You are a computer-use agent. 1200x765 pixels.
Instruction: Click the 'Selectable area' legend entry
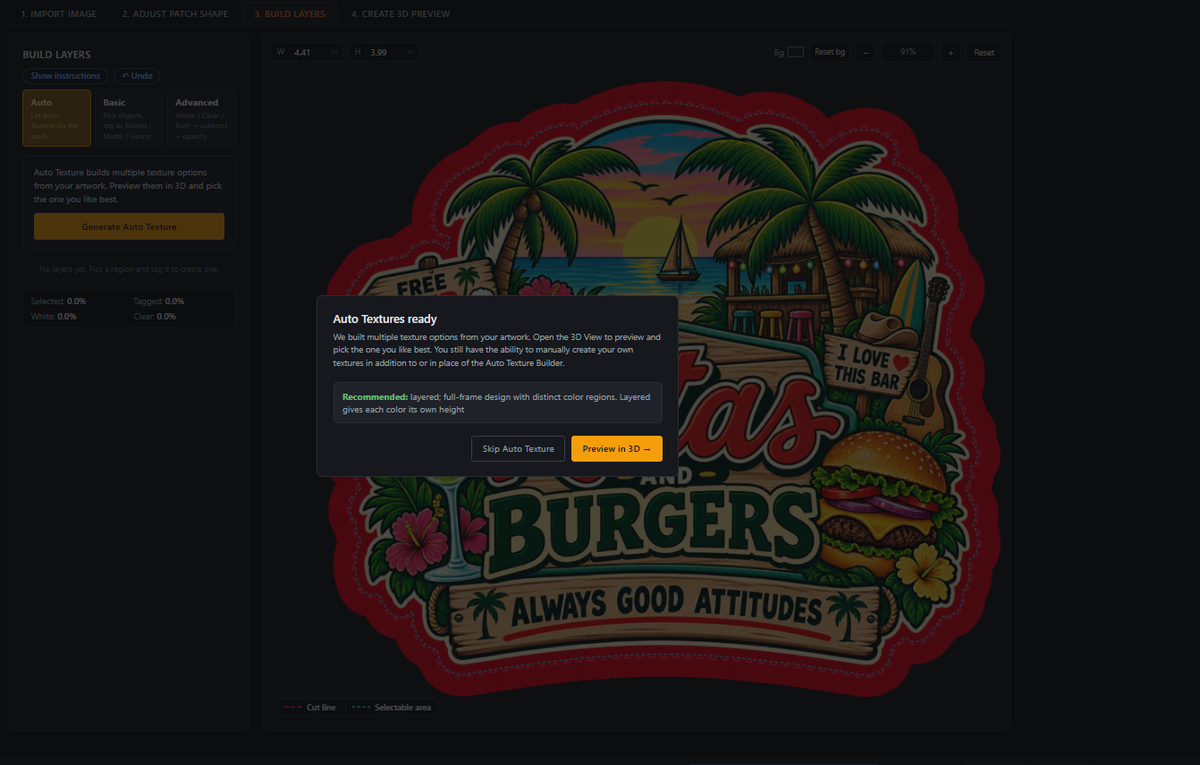(x=392, y=707)
